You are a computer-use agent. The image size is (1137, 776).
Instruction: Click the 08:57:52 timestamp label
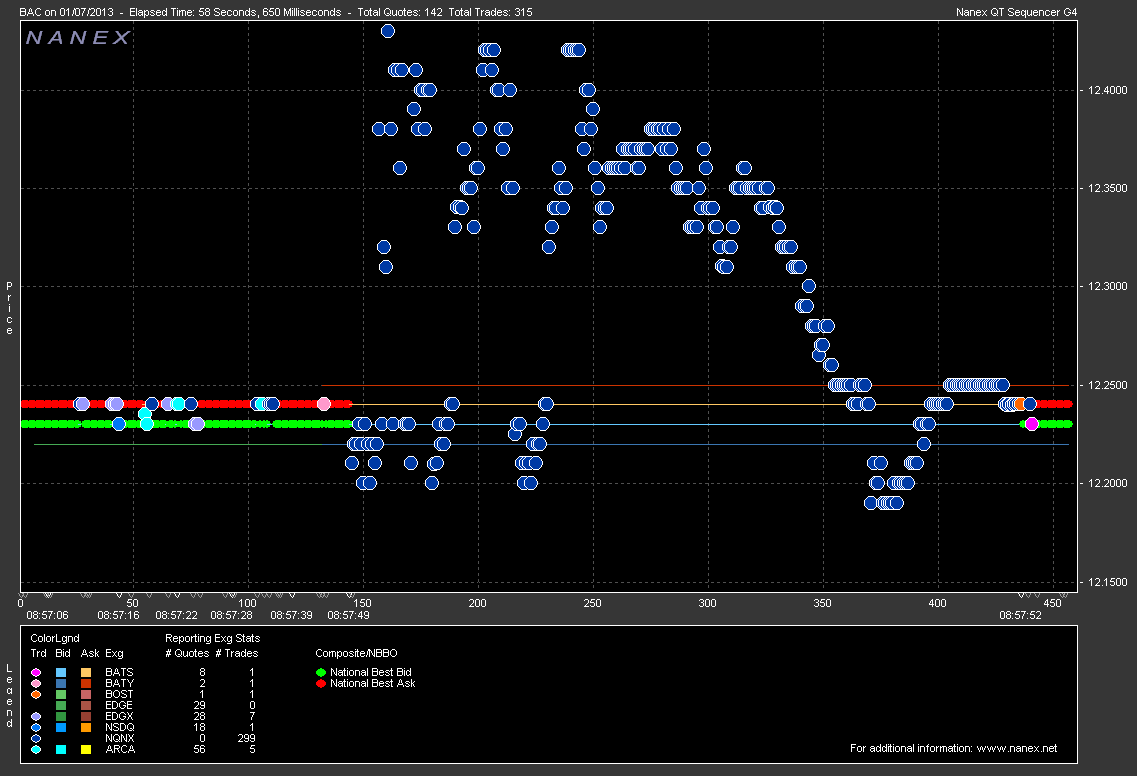(1020, 615)
